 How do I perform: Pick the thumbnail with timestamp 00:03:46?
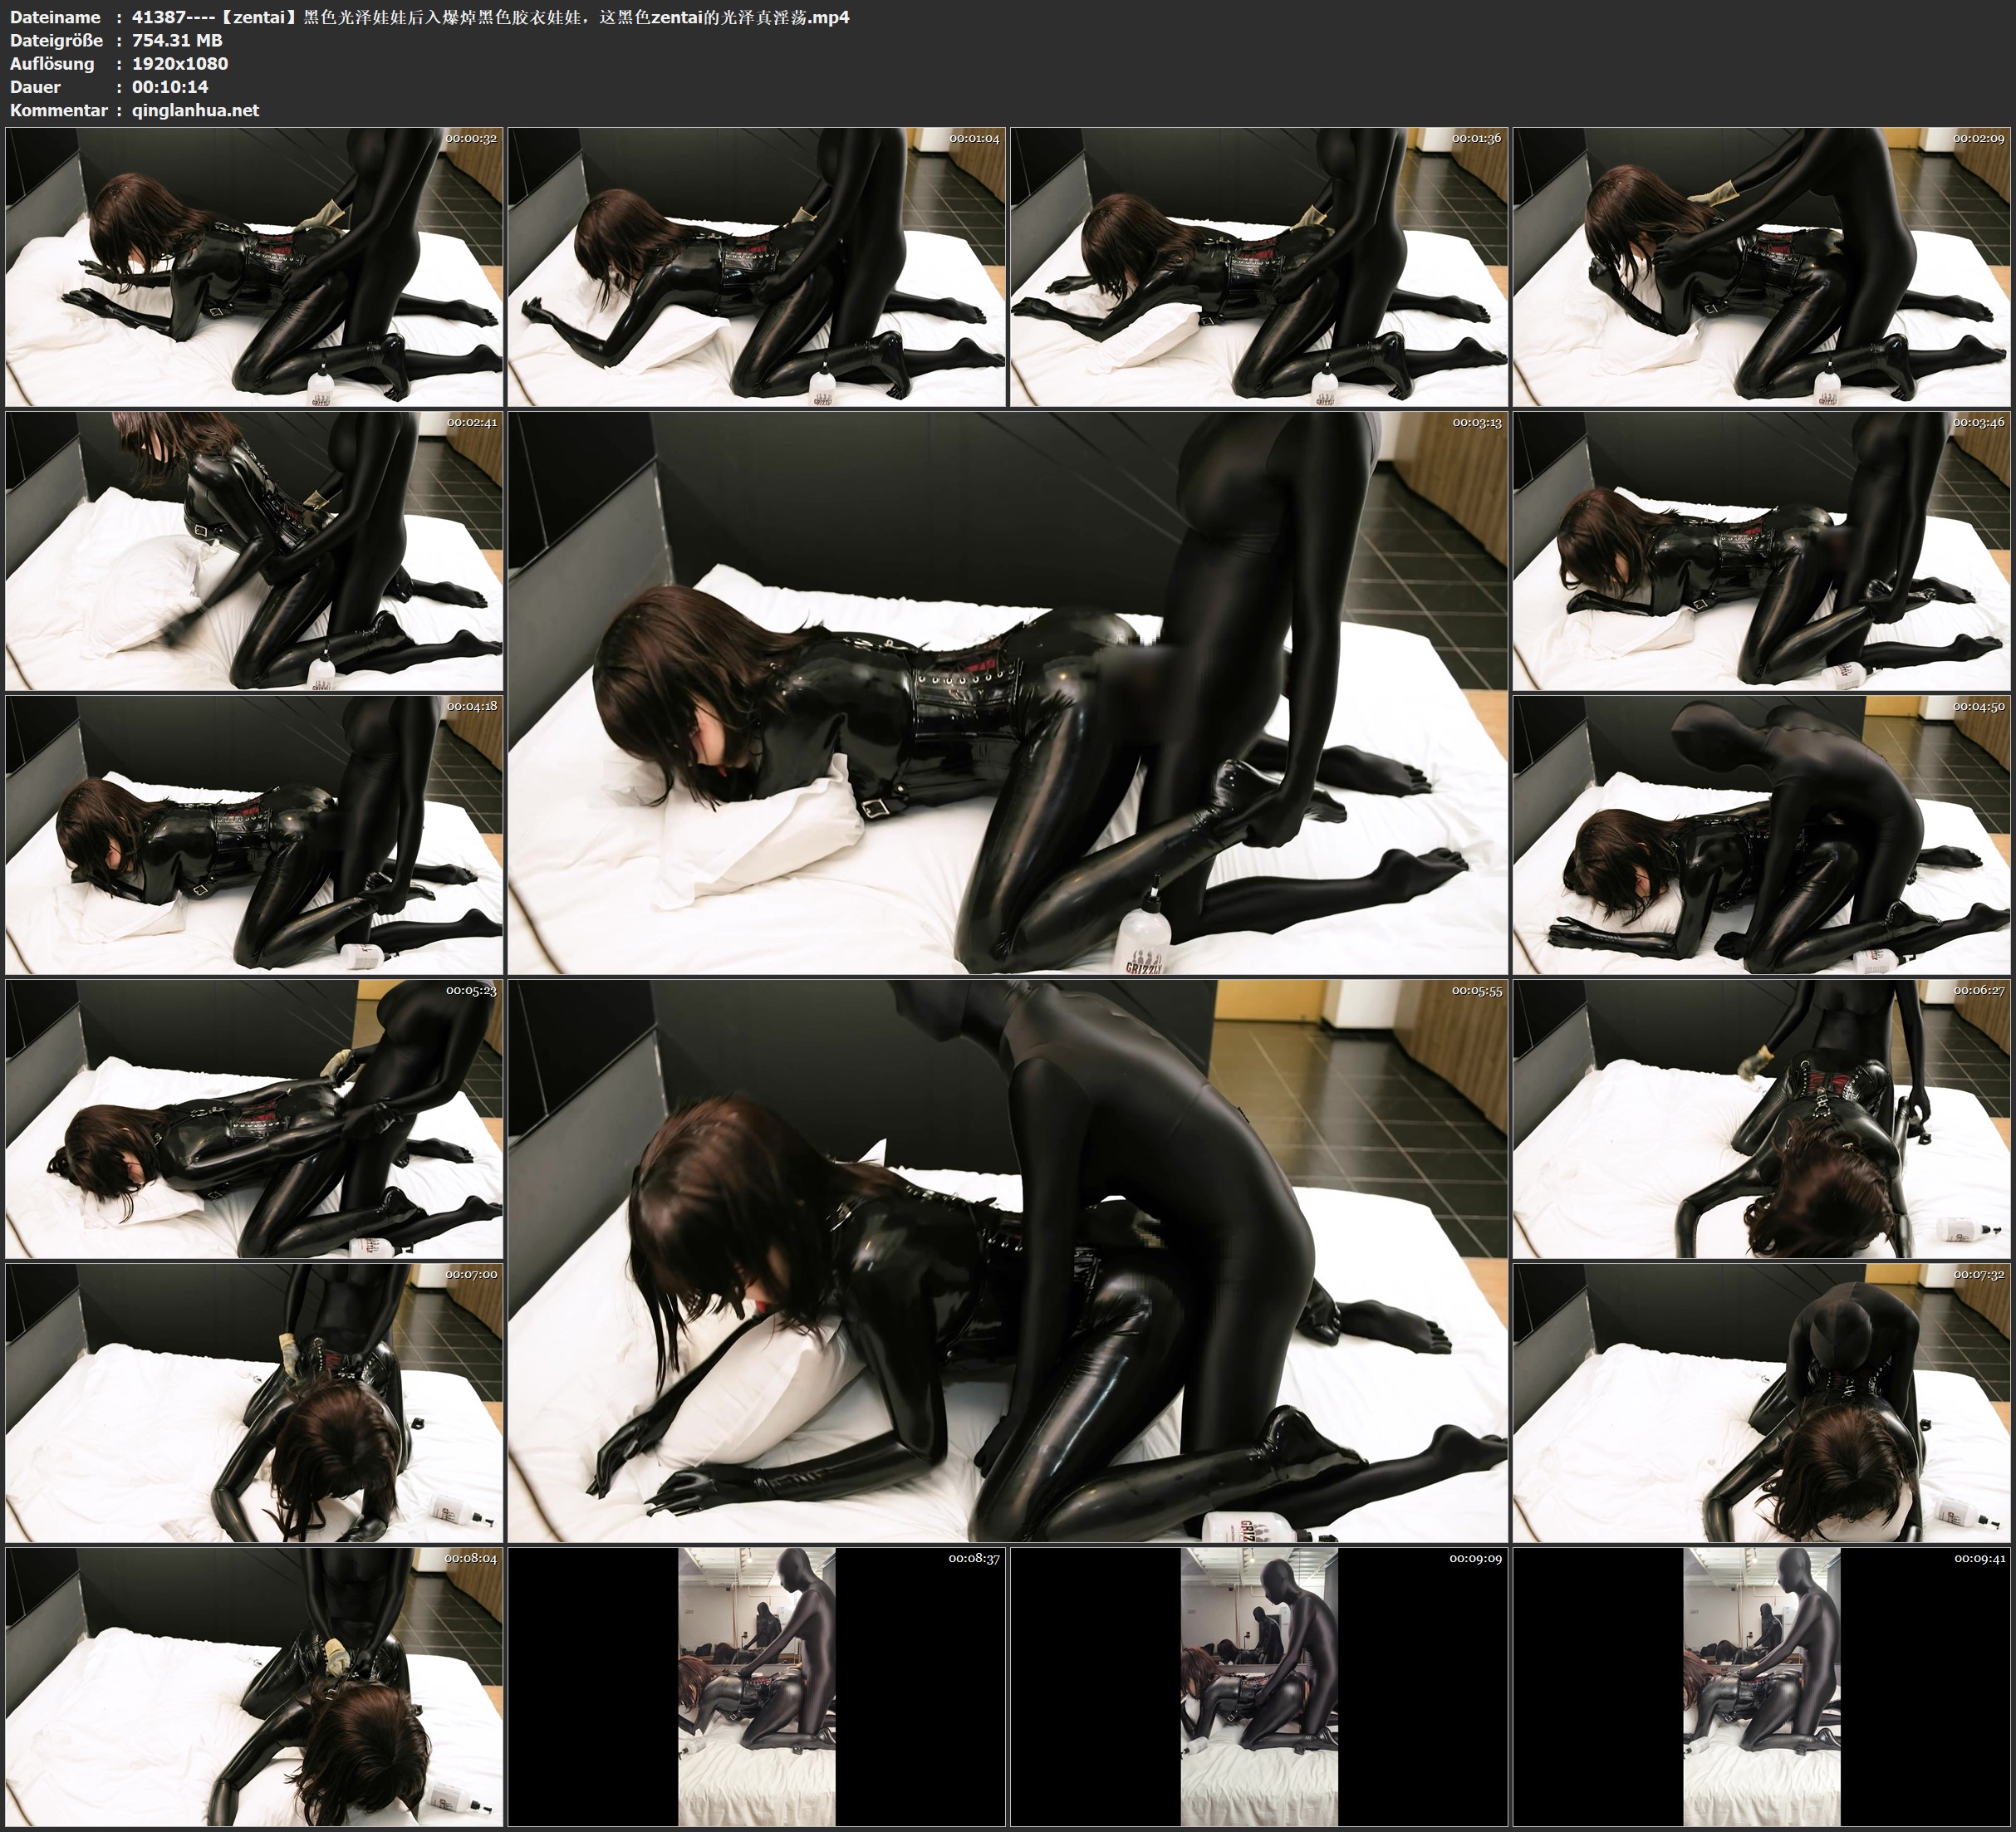coord(1762,551)
